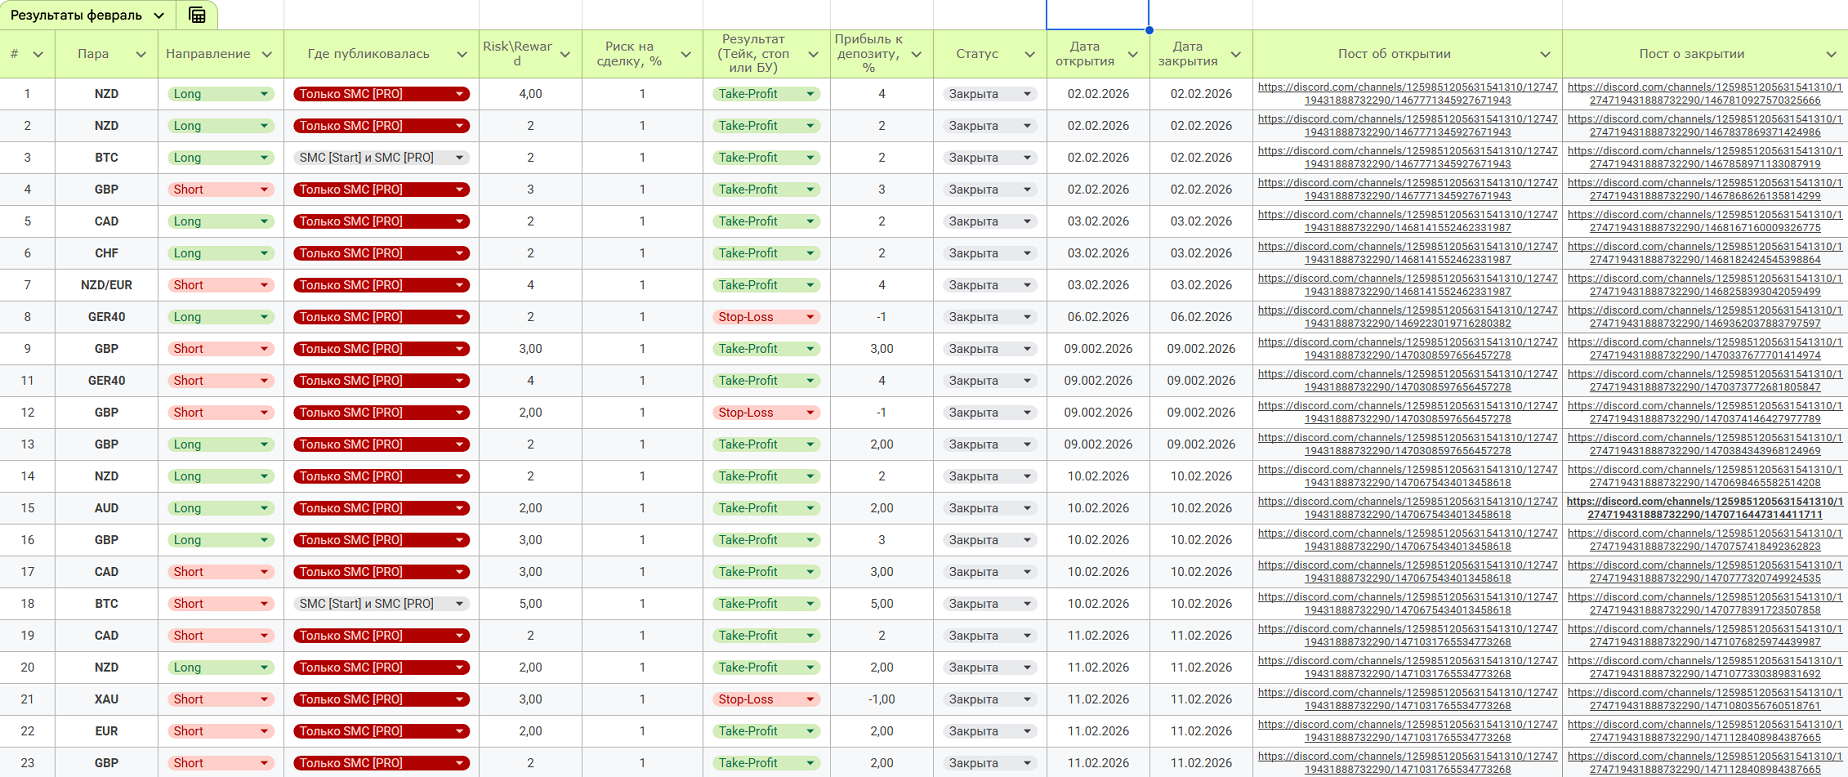Open filter arrow for Пара column

coord(141,54)
